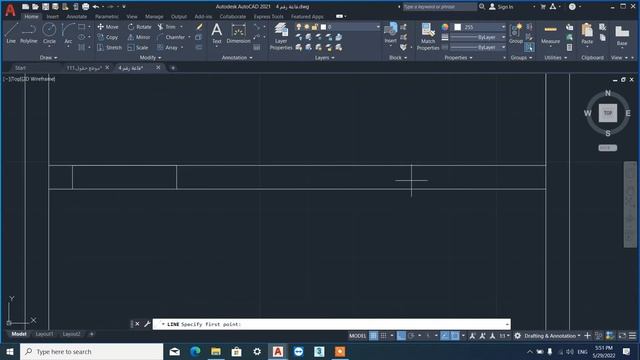The width and height of the screenshot is (640, 360).
Task: Click the Paste clipboard icon
Action: pos(587,33)
